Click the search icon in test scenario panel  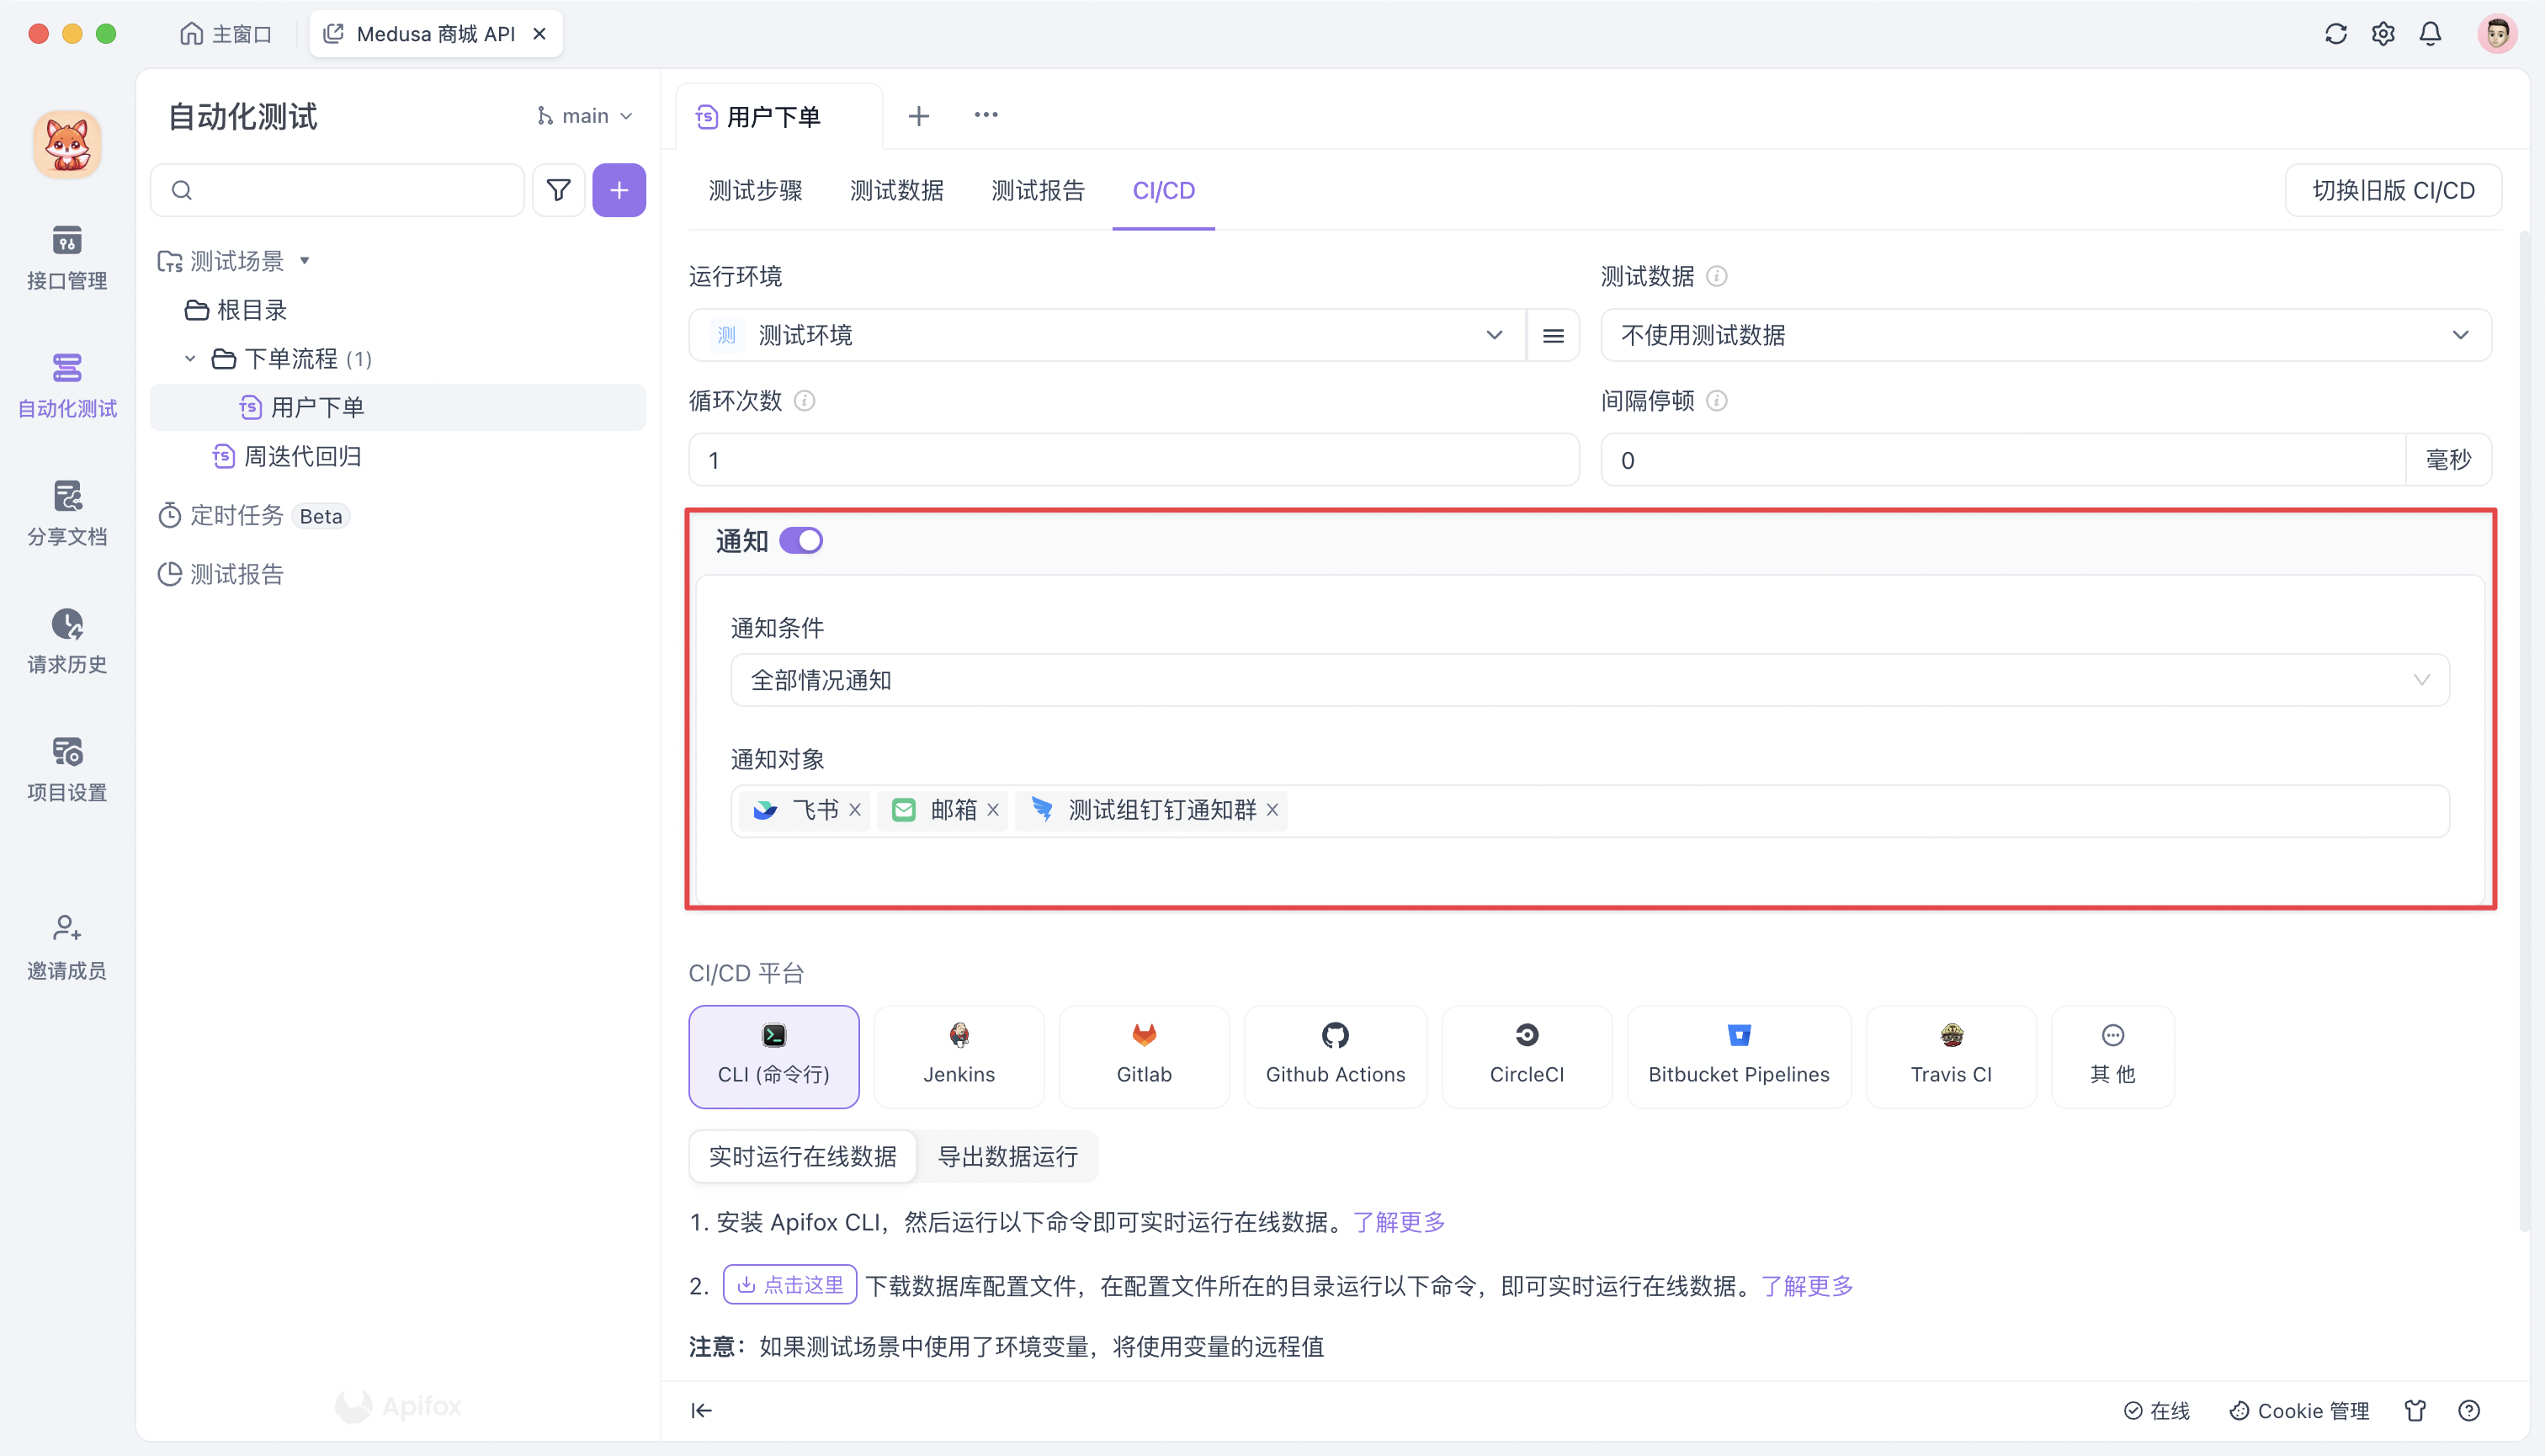[181, 190]
